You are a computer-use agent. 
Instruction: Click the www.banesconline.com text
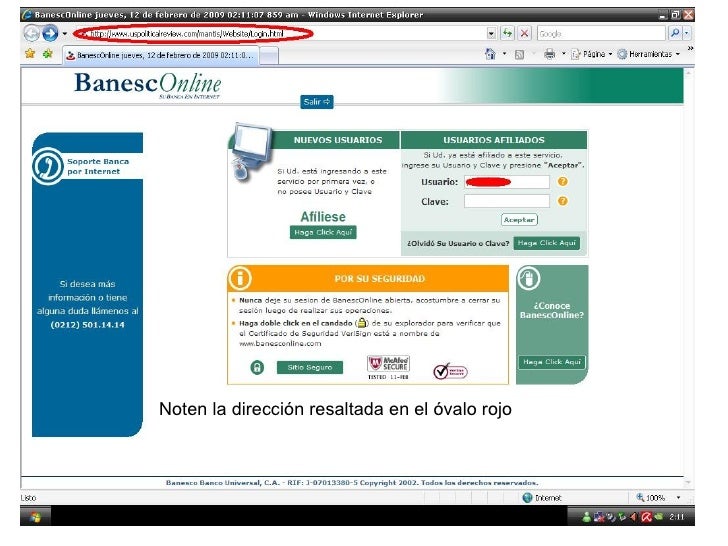tap(280, 344)
